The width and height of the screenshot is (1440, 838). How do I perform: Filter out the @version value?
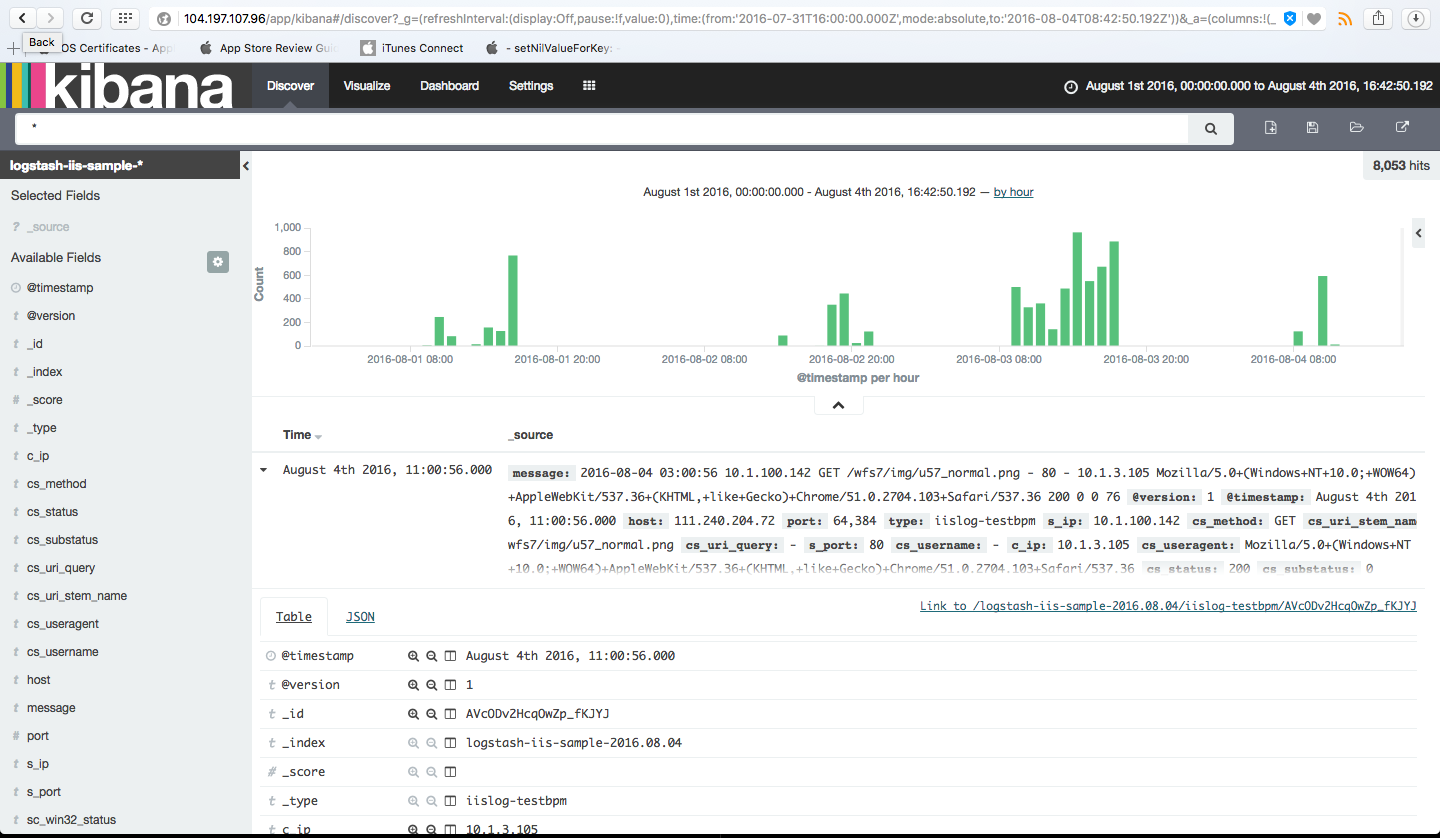click(x=432, y=686)
